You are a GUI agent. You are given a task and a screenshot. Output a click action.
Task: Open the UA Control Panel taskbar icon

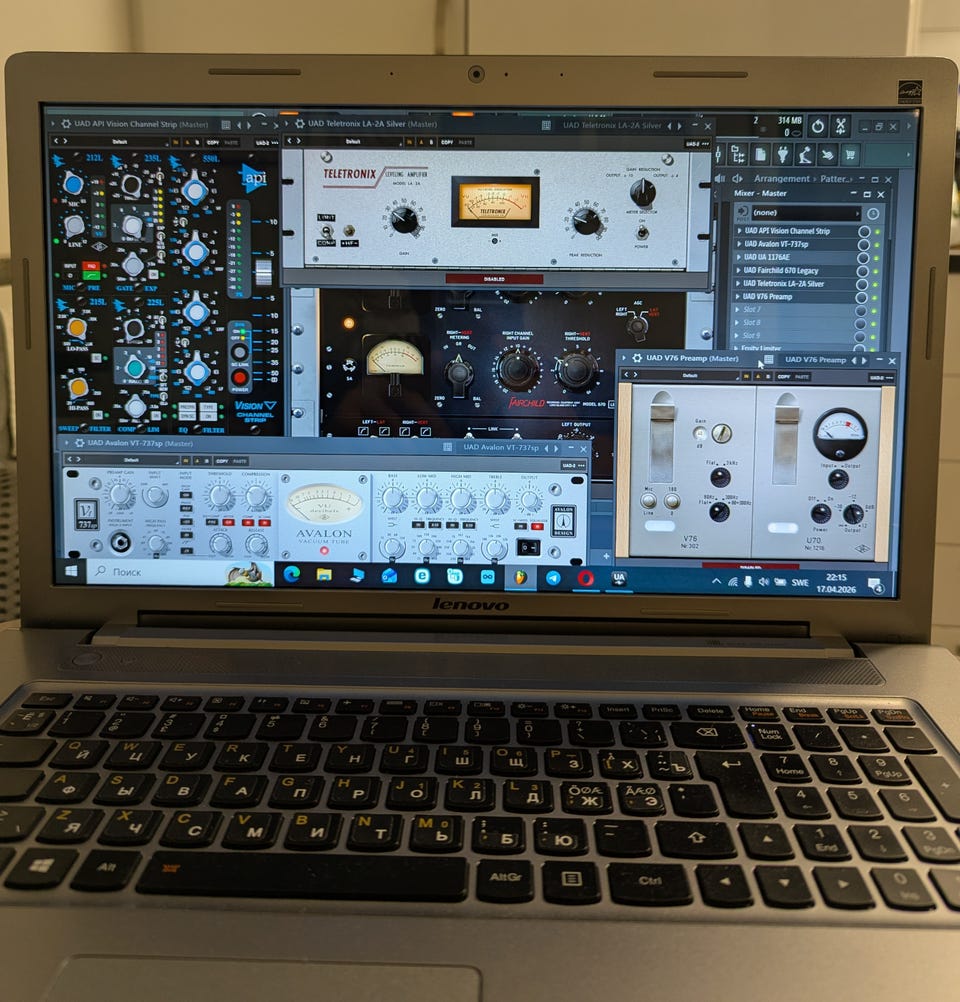point(619,578)
